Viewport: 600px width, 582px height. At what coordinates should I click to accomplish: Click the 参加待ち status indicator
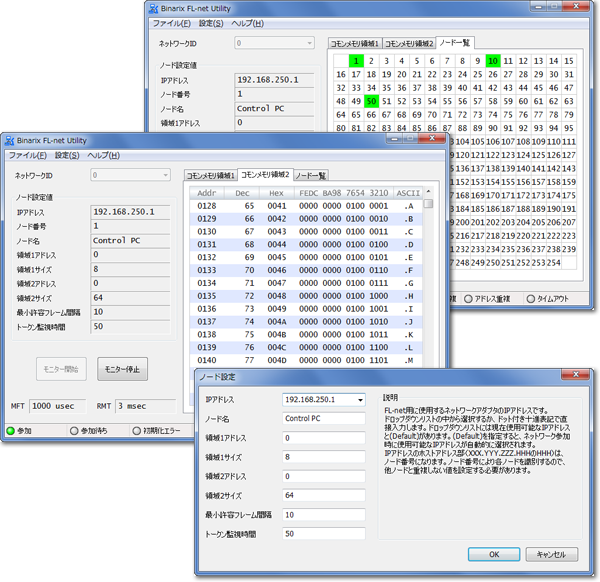(76, 430)
